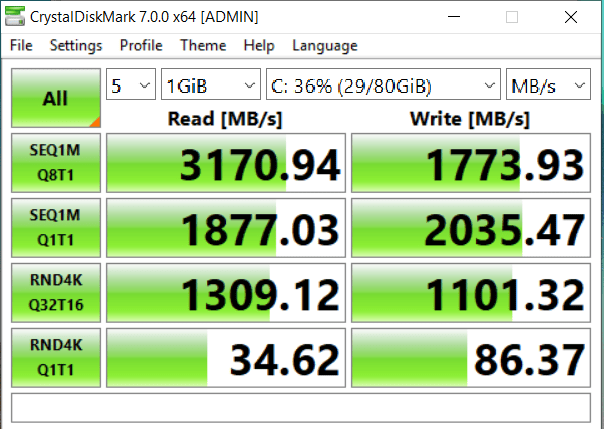
Task: Click the 34.62 RND4K Q1T1 read result
Action: 226,358
